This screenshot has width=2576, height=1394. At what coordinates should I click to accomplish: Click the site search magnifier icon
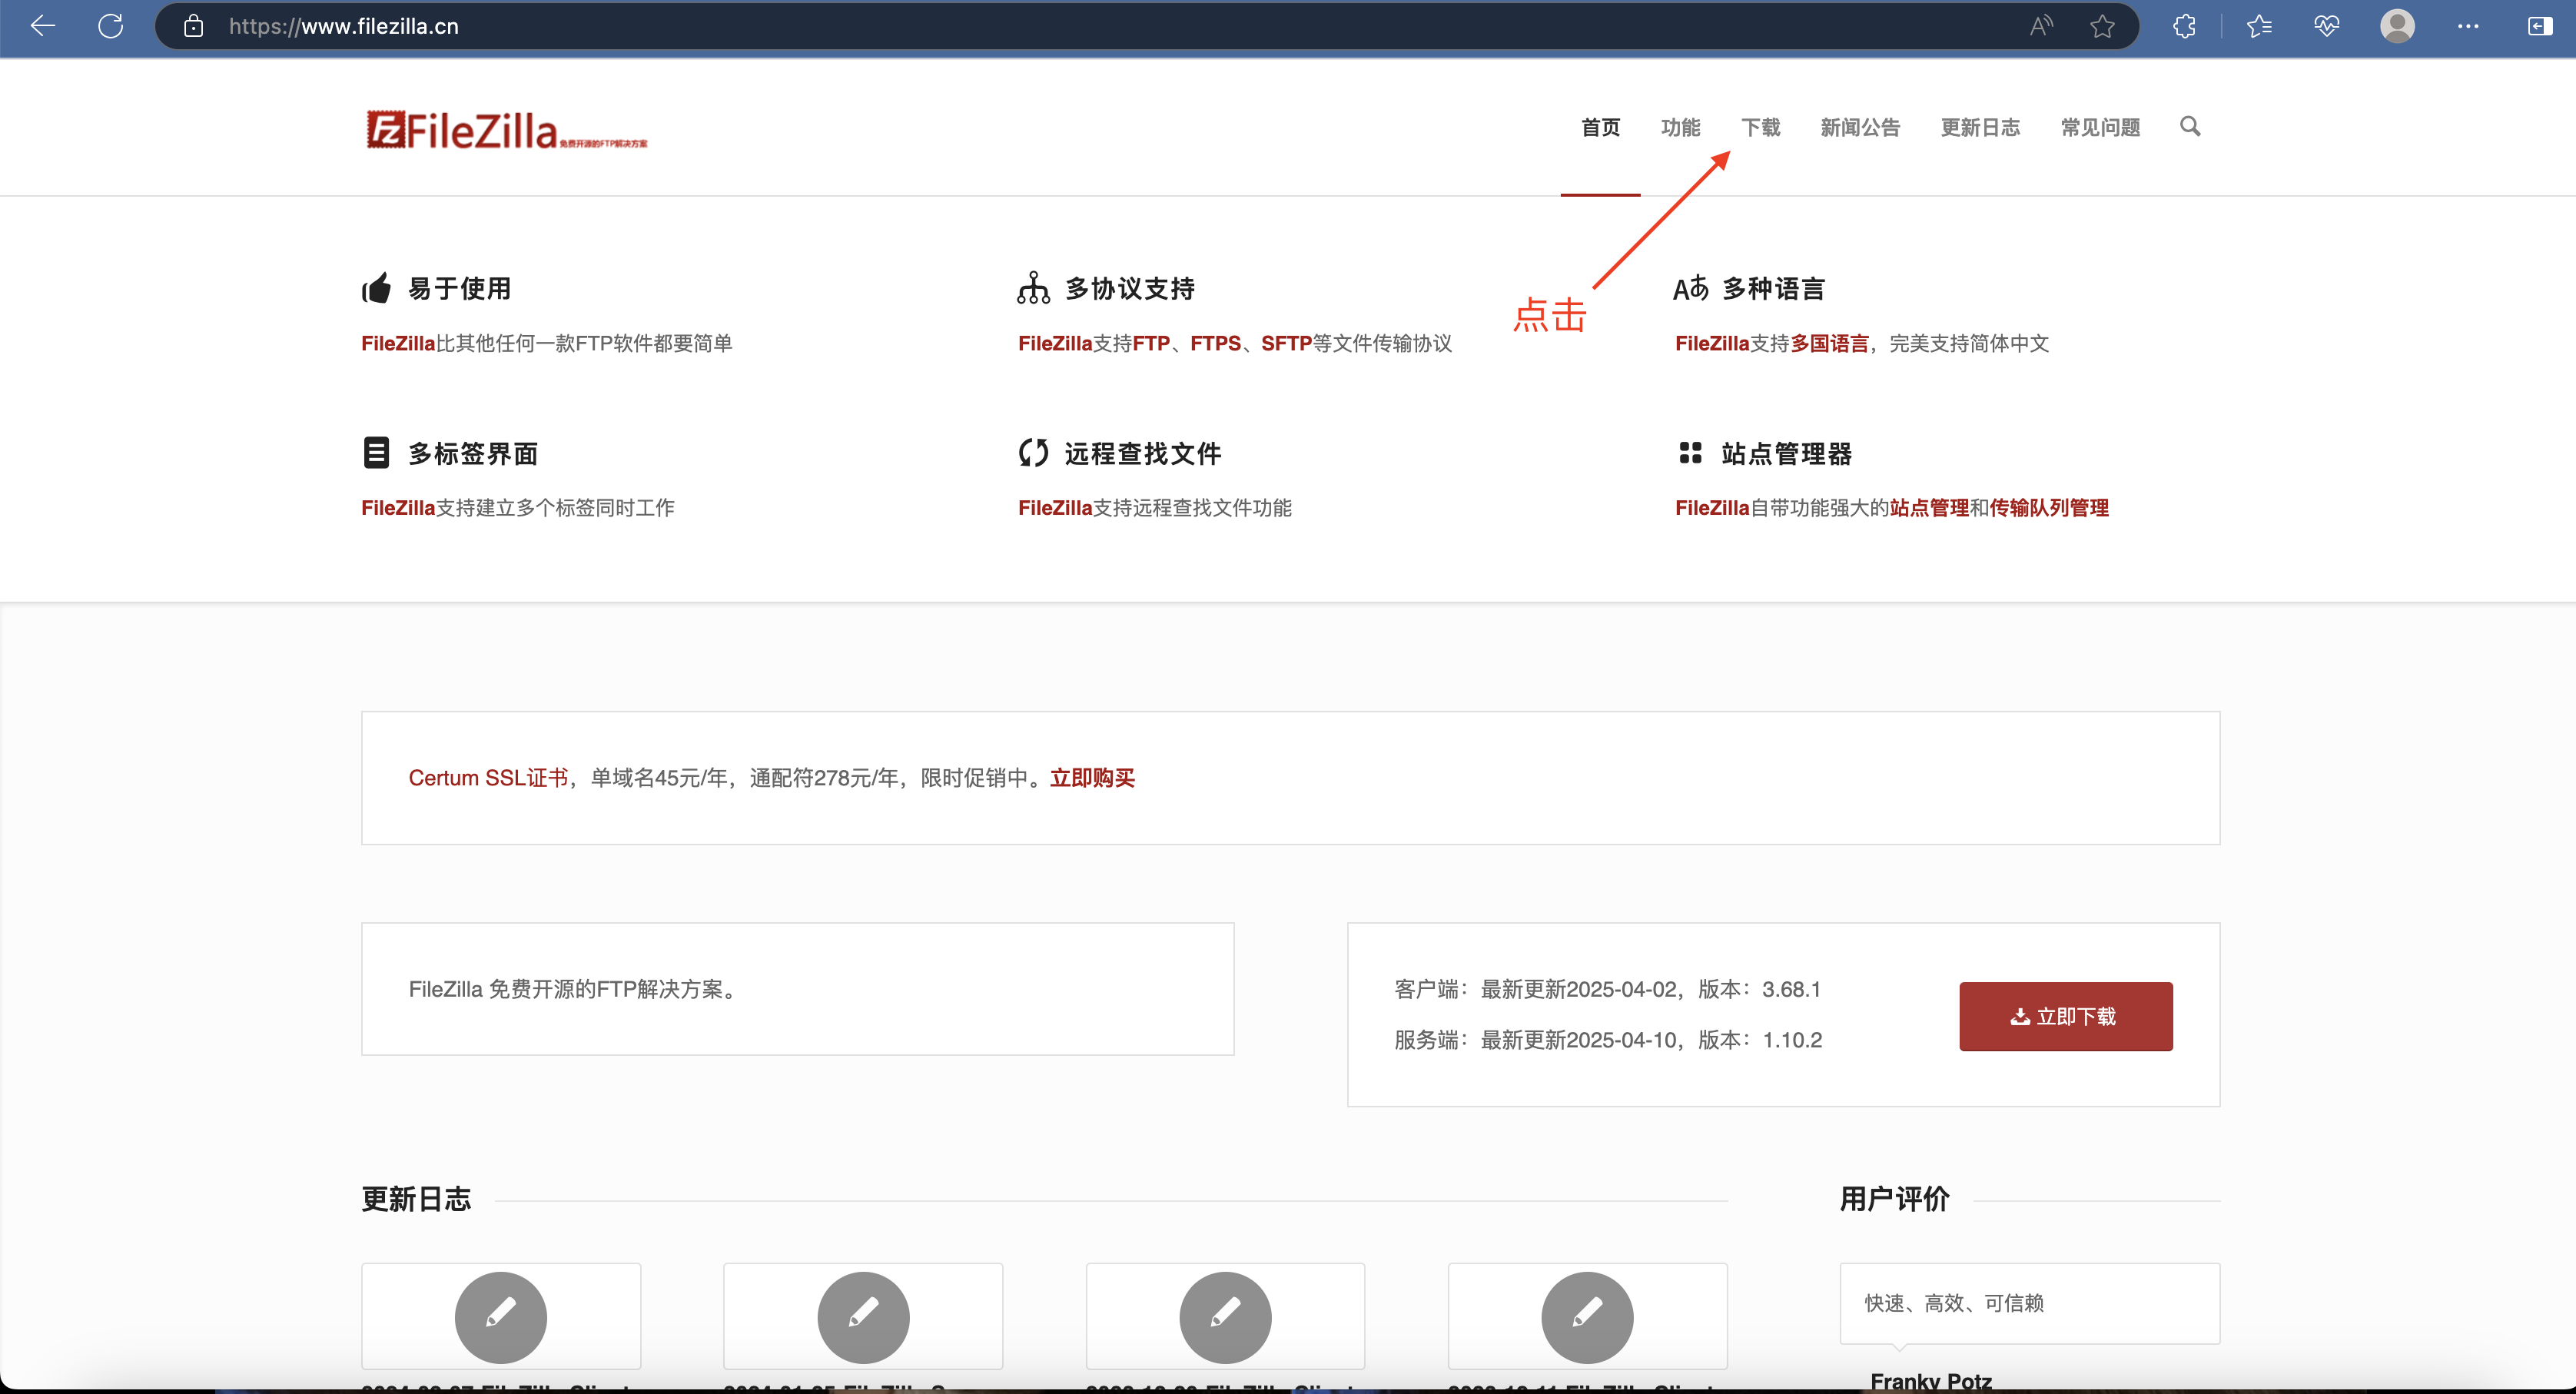(2190, 127)
